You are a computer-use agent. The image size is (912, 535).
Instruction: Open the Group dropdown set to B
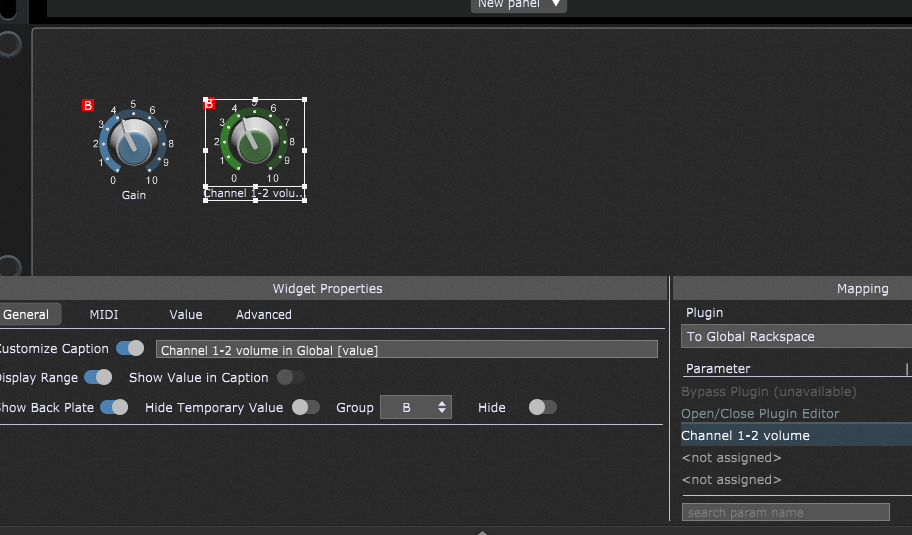(x=416, y=407)
